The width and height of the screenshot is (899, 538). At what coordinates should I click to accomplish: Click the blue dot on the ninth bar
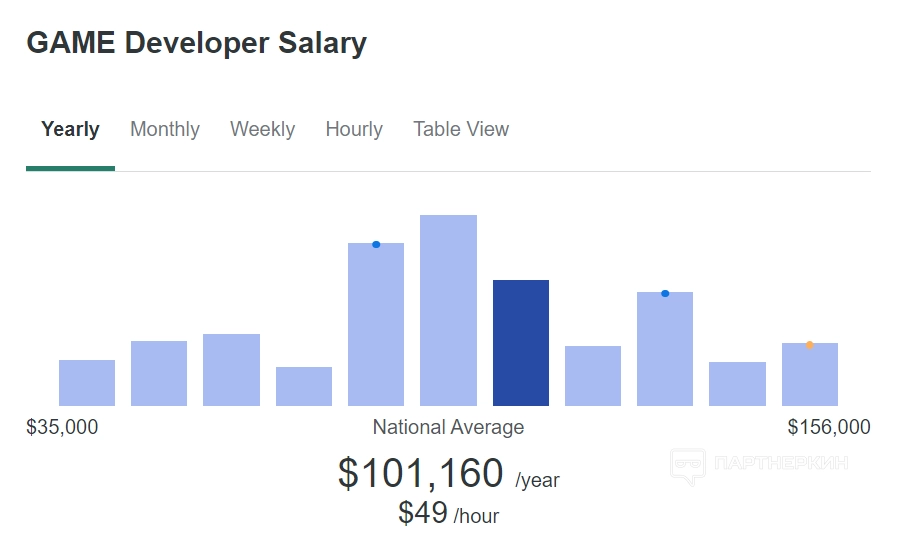[665, 293]
